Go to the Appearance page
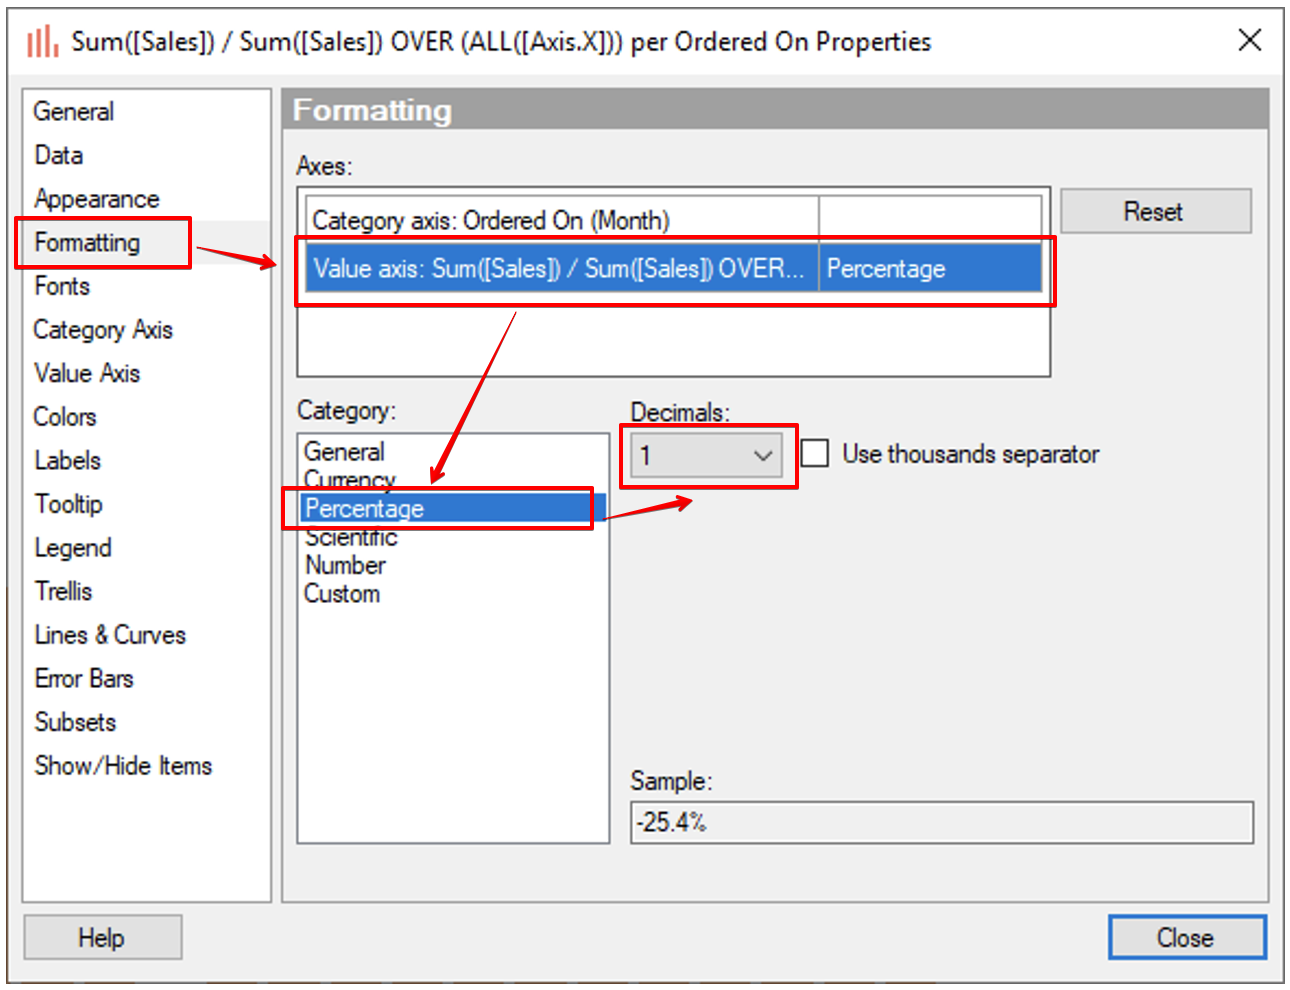 tap(97, 199)
